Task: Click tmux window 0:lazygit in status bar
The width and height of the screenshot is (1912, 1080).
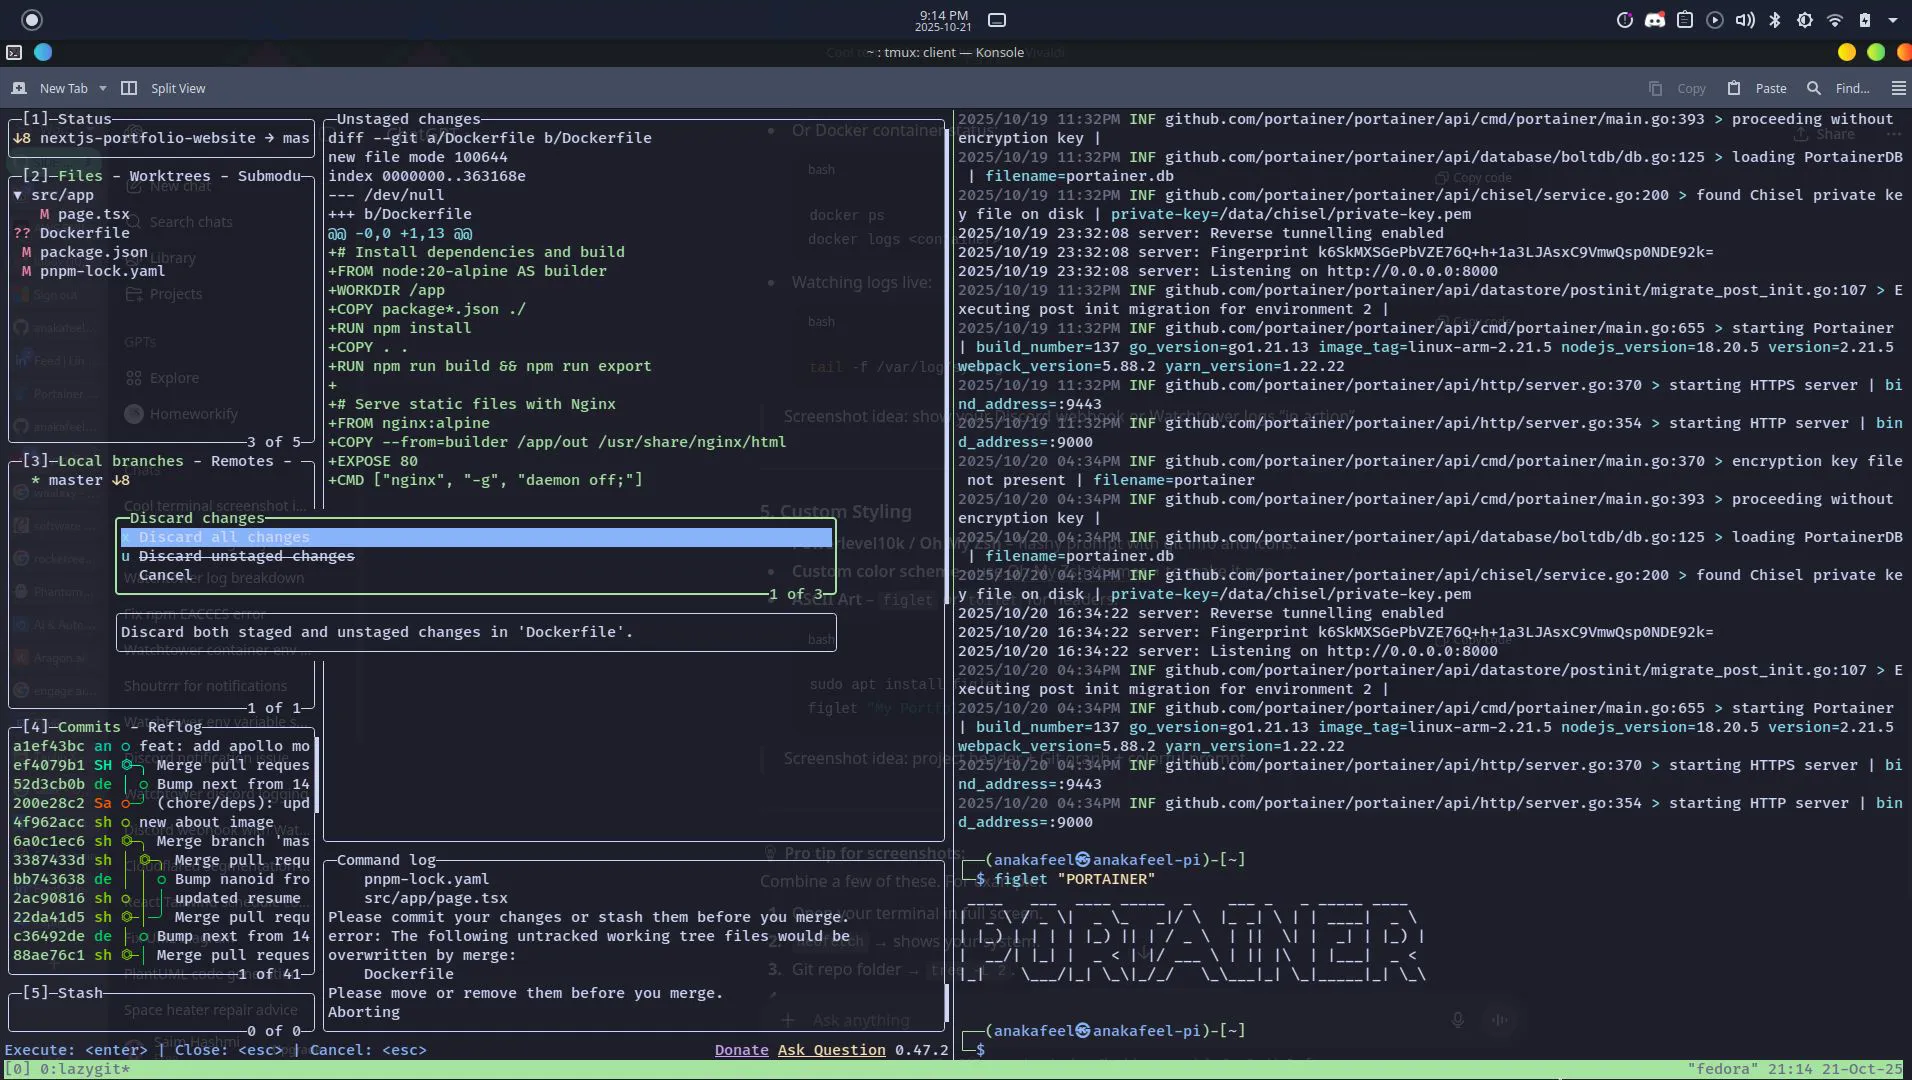Action: click(x=85, y=1069)
